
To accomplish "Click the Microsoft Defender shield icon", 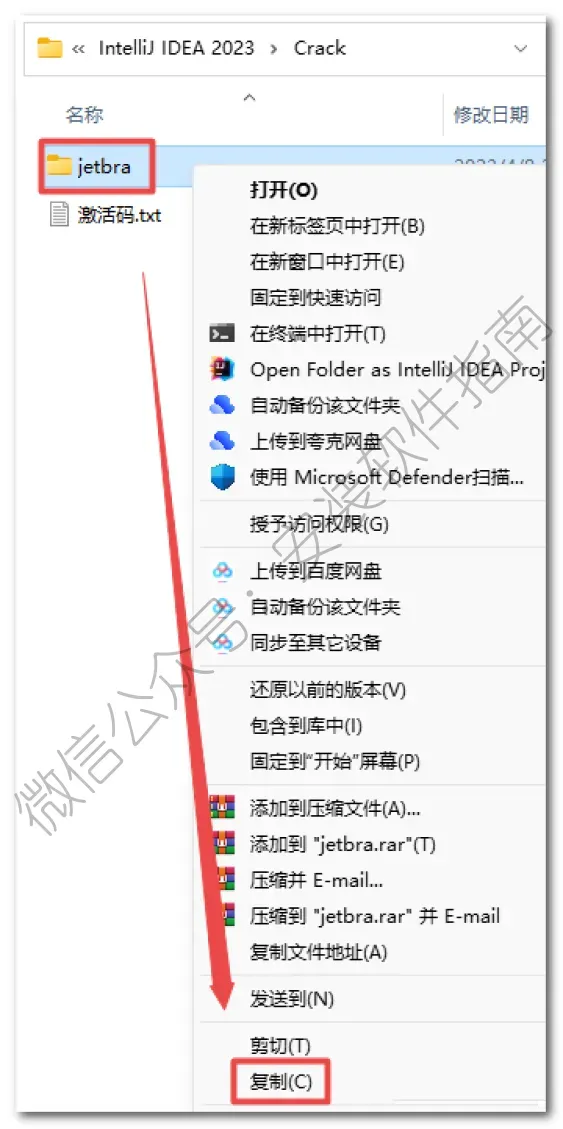I will tap(222, 477).
